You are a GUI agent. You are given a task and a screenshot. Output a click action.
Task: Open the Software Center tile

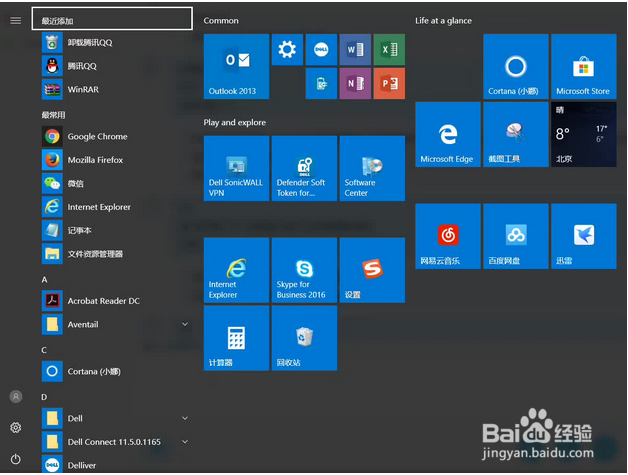[372, 168]
